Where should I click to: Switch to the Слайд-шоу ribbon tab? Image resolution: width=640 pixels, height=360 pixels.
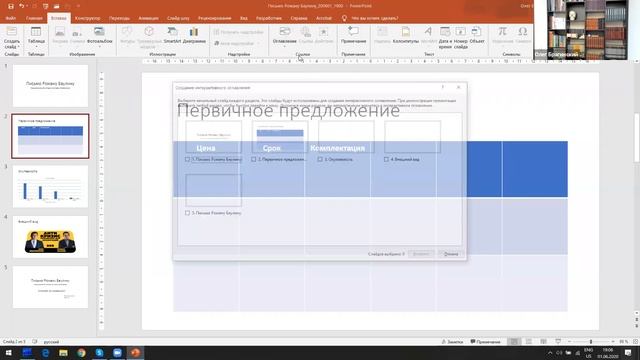point(178,18)
